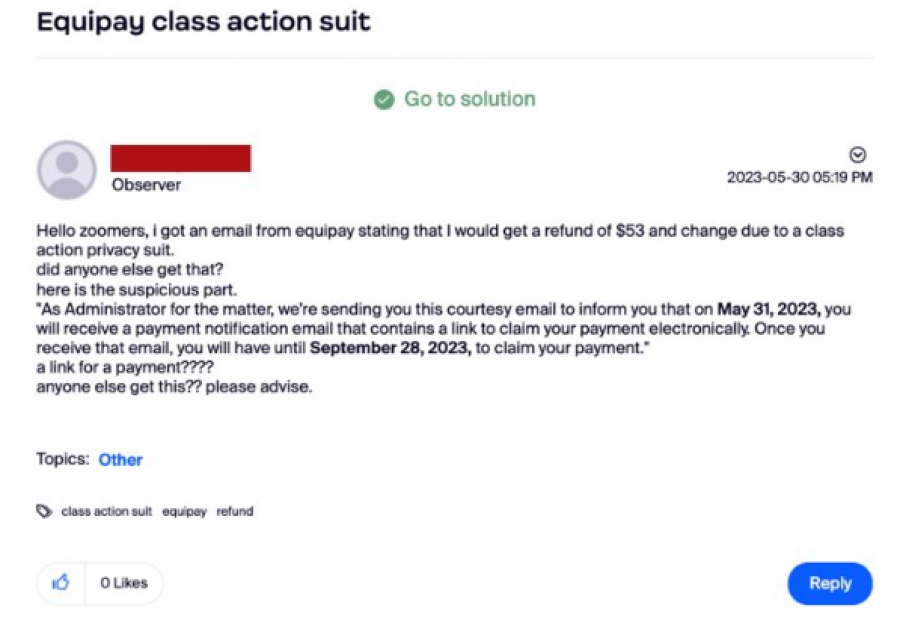The width and height of the screenshot is (900, 629).
Task: Select the refund tag
Action: (235, 511)
